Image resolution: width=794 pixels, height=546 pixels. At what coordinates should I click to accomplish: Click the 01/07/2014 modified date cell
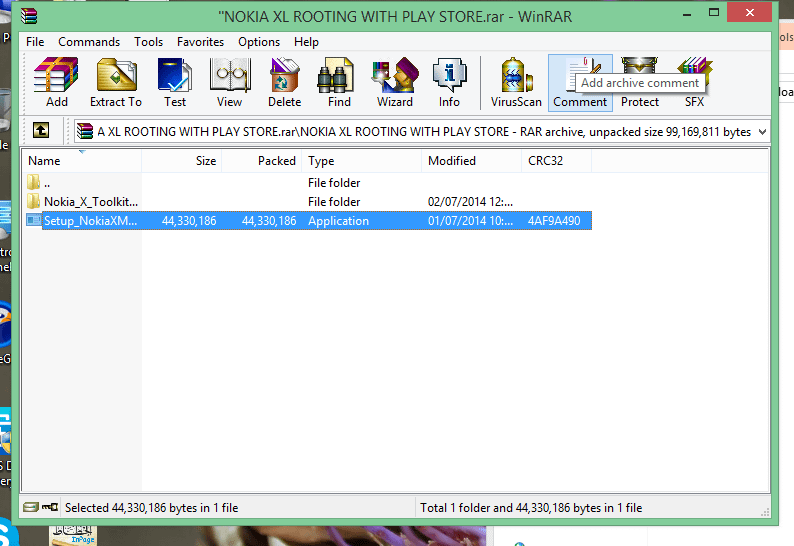(x=470, y=221)
